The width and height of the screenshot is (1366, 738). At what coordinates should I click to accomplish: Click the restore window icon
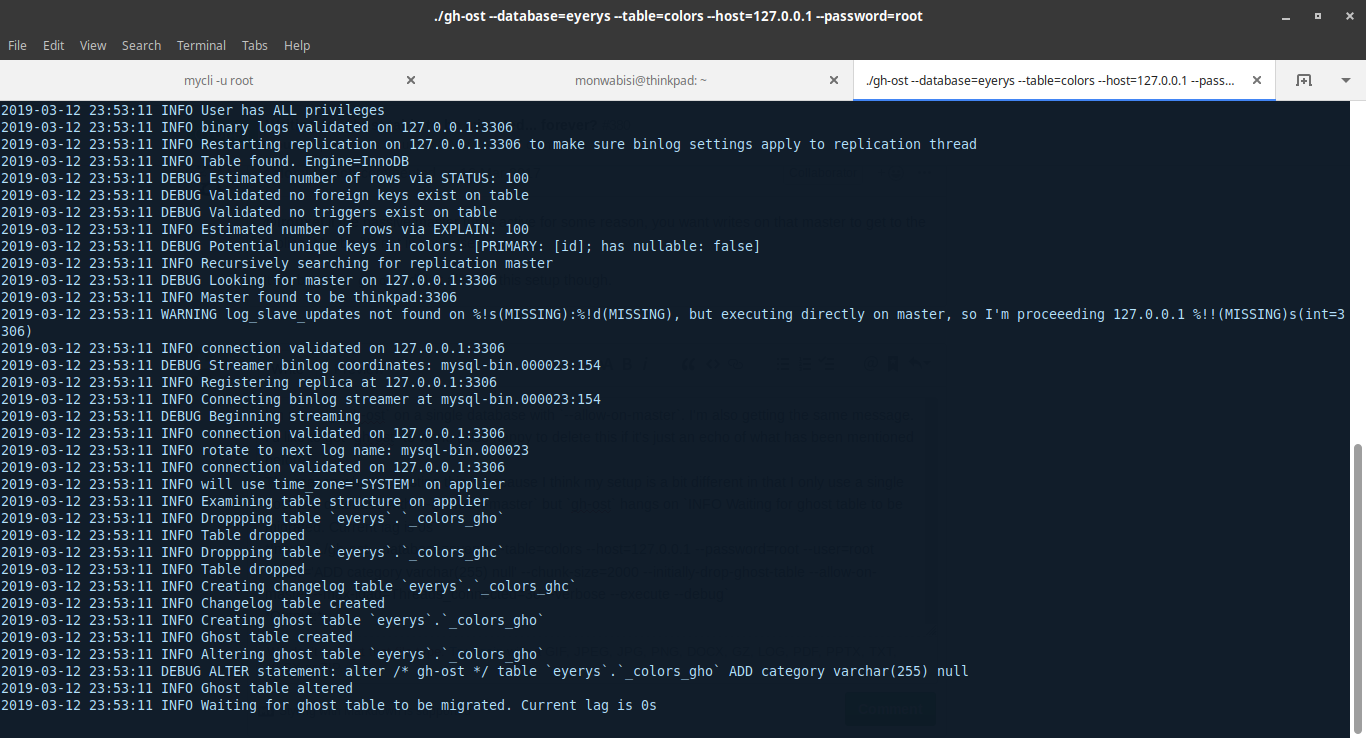pos(1317,16)
